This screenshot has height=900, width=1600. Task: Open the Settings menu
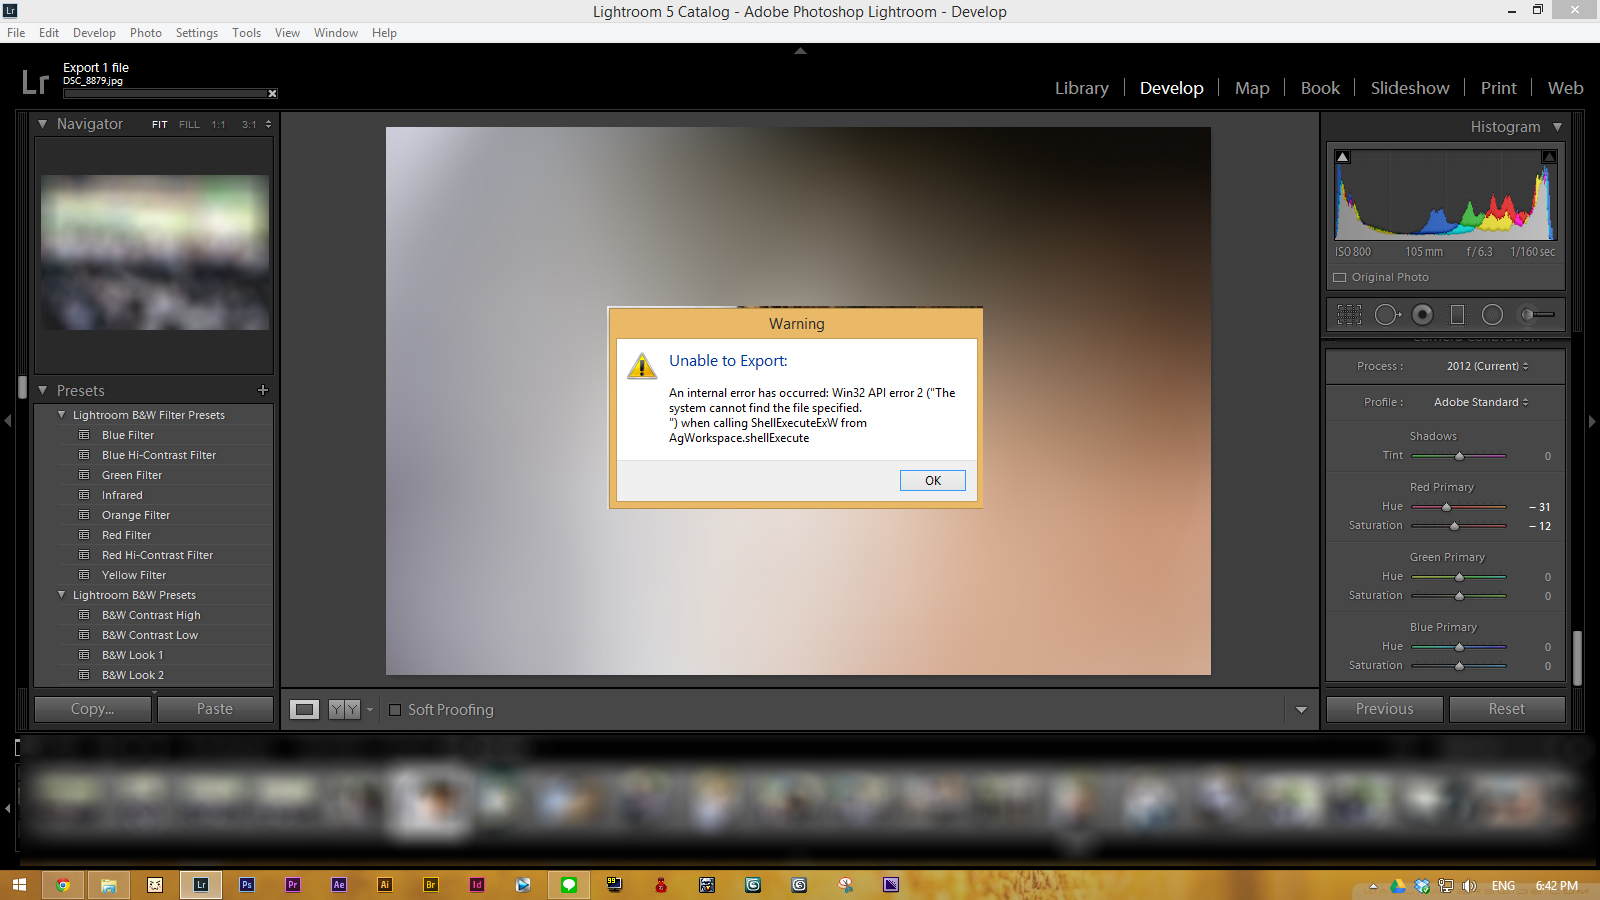[x=197, y=33]
